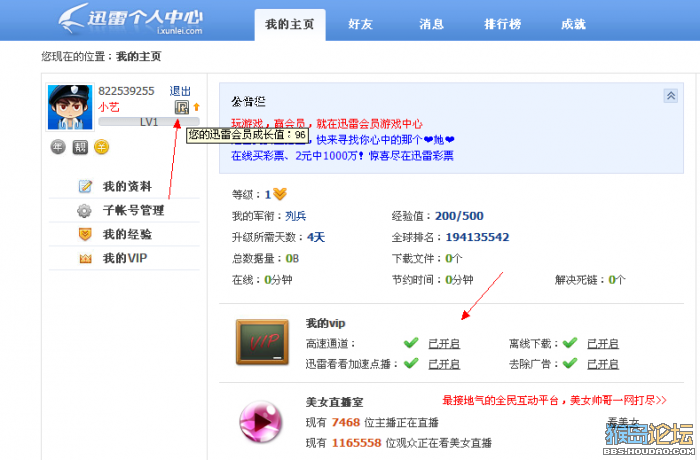The width and height of the screenshot is (700, 460).
Task: Click 已开启 link for 离线下载
Action: pos(603,344)
